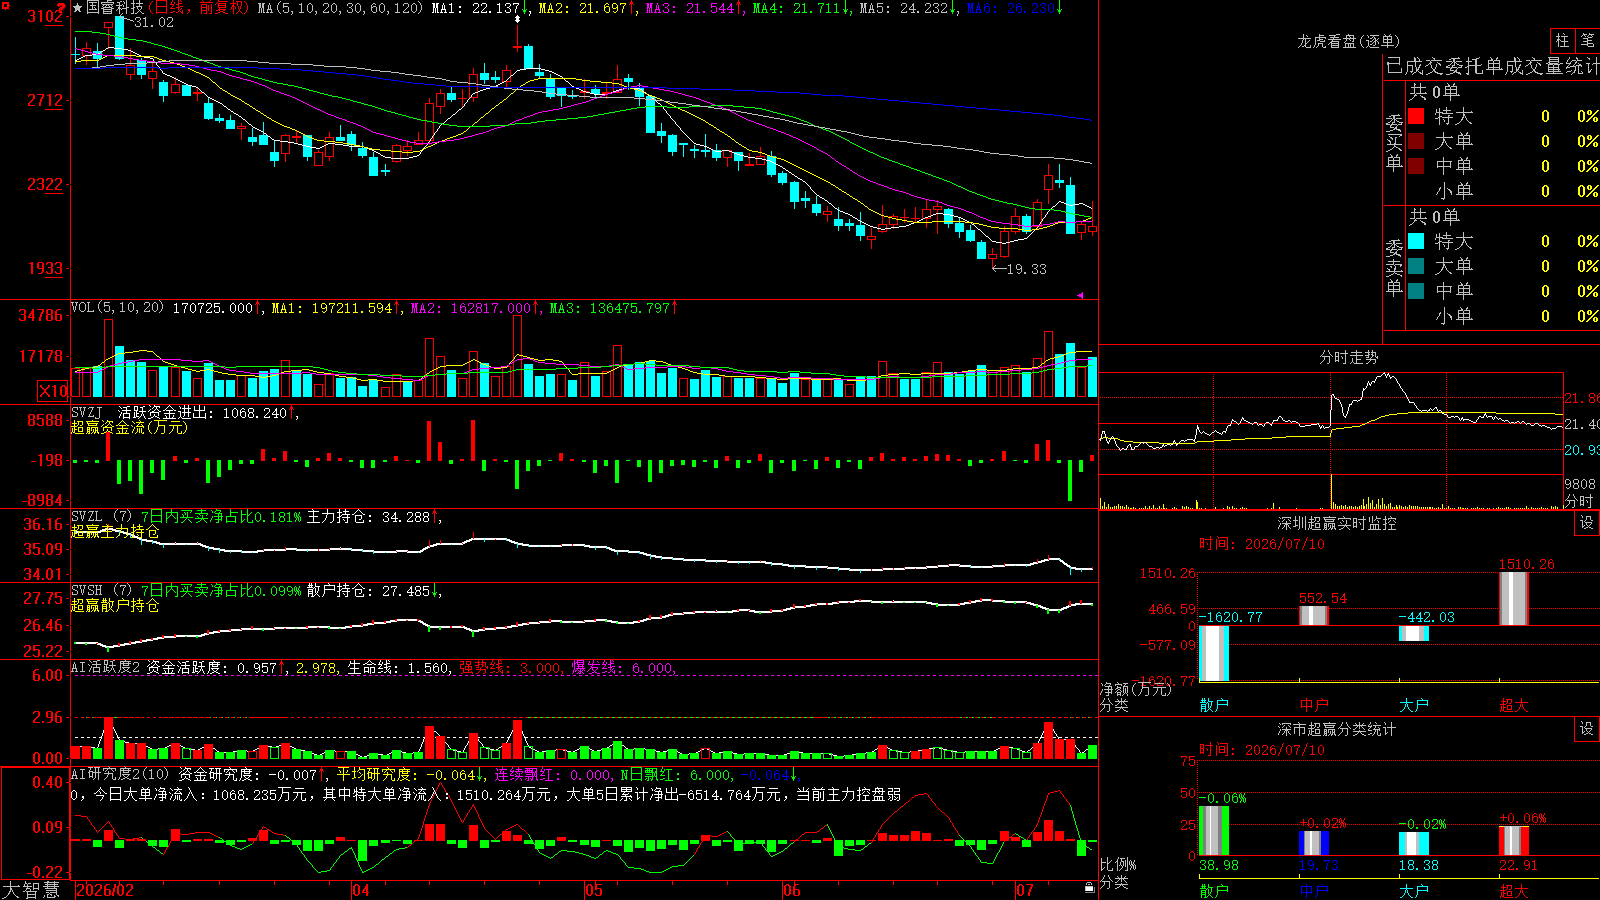Open 设 settings for 深圳超赢实时监控

pos(1587,523)
